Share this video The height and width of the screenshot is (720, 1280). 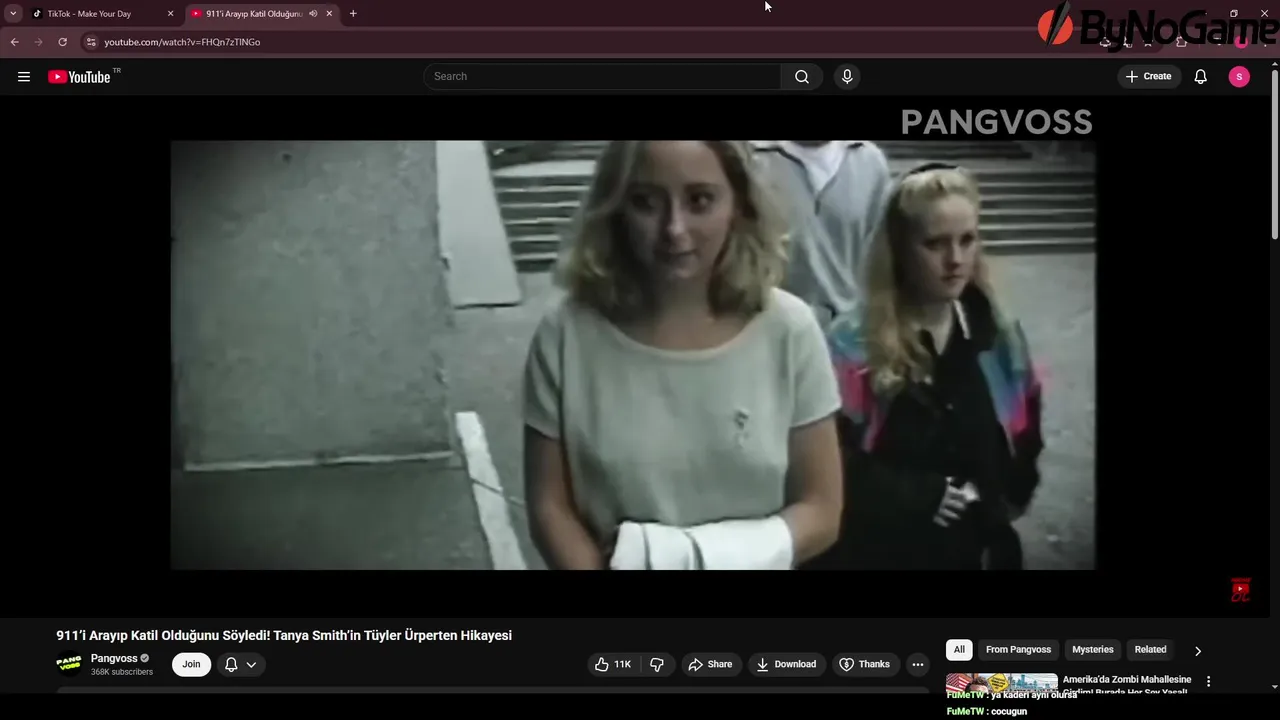point(710,664)
